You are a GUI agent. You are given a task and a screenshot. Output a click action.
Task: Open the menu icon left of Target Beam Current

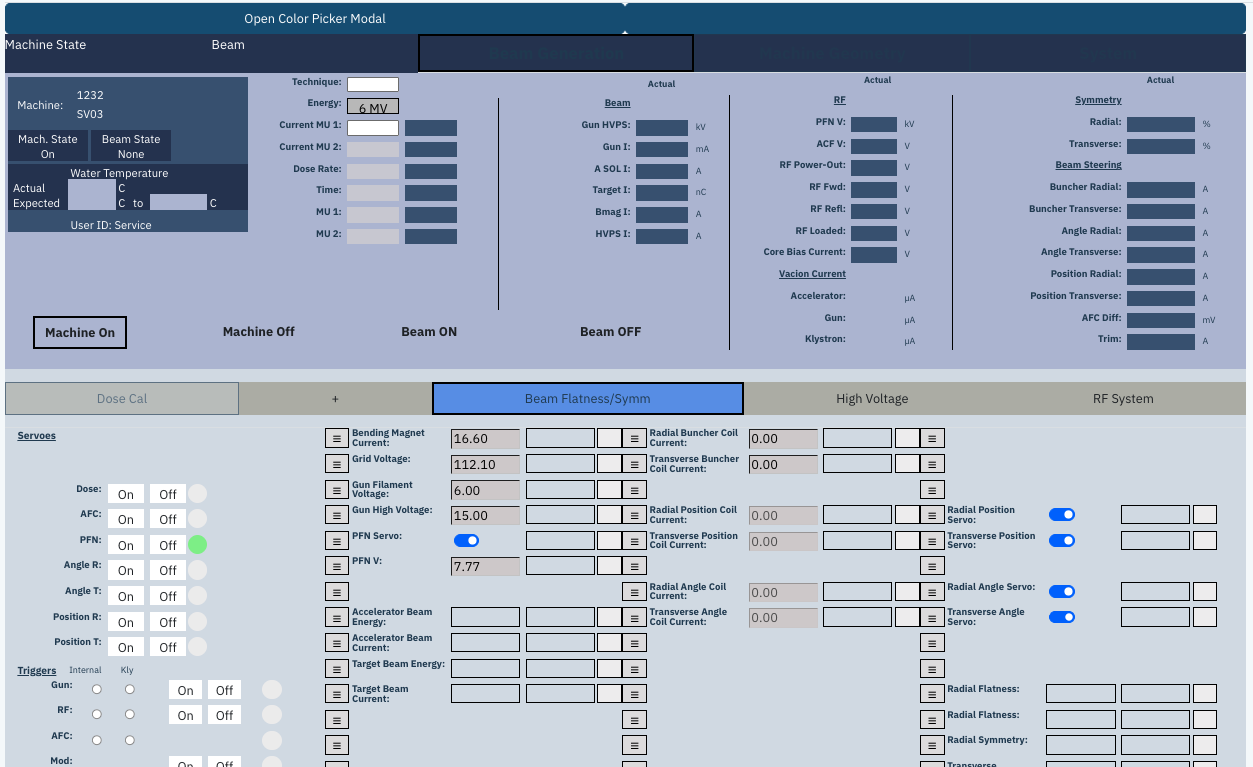pos(337,694)
